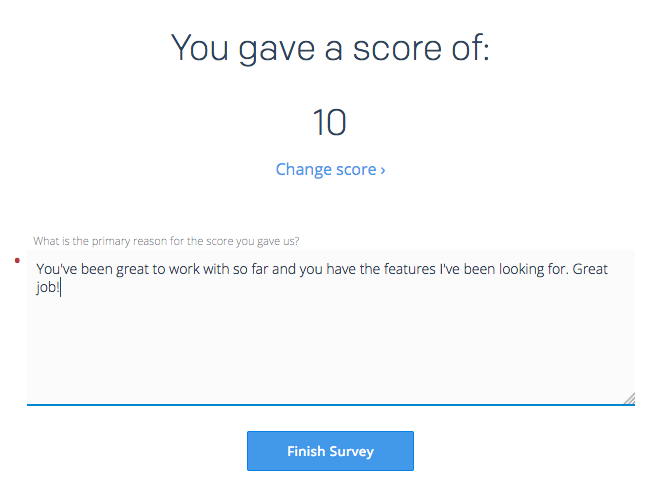Click the word "Change" in the link
The width and height of the screenshot is (658, 498).
point(304,169)
